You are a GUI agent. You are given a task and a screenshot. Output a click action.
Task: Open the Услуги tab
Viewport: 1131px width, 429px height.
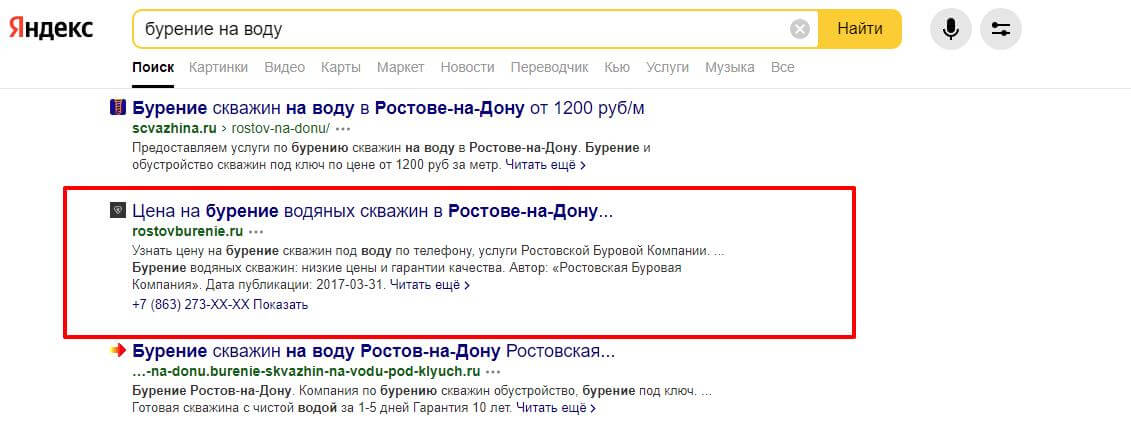667,67
